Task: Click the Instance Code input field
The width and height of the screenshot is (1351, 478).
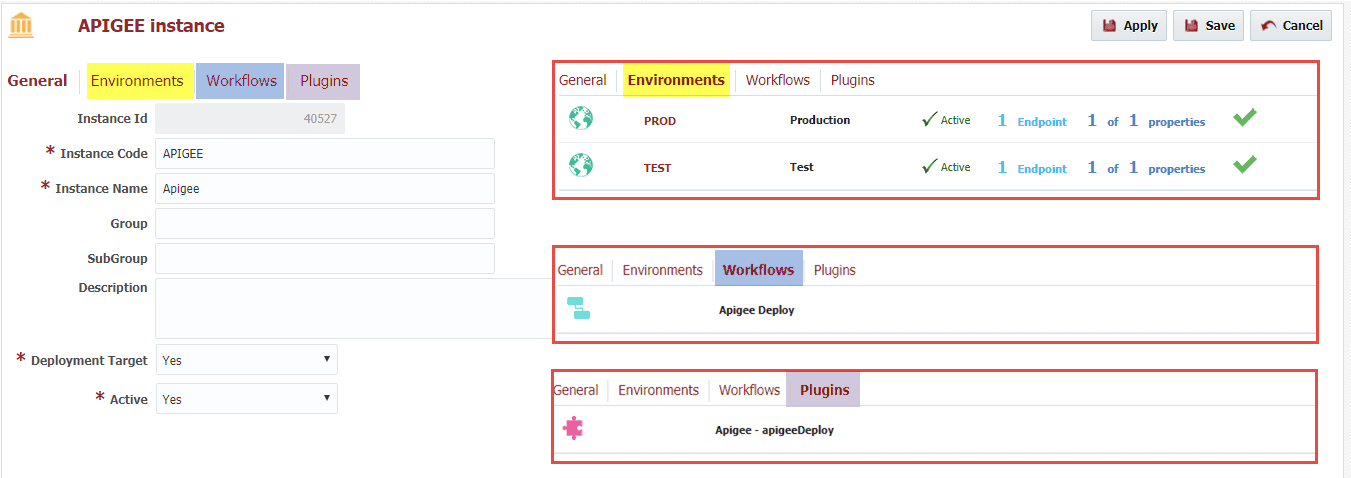Action: tap(325, 154)
